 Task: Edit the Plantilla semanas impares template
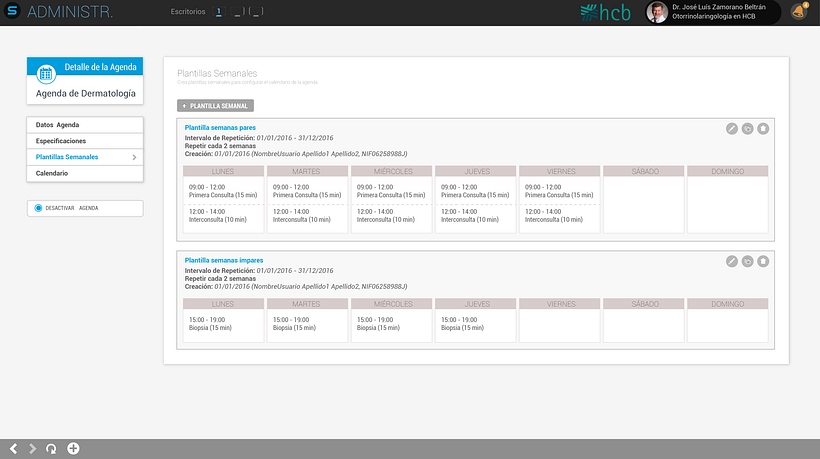click(732, 261)
